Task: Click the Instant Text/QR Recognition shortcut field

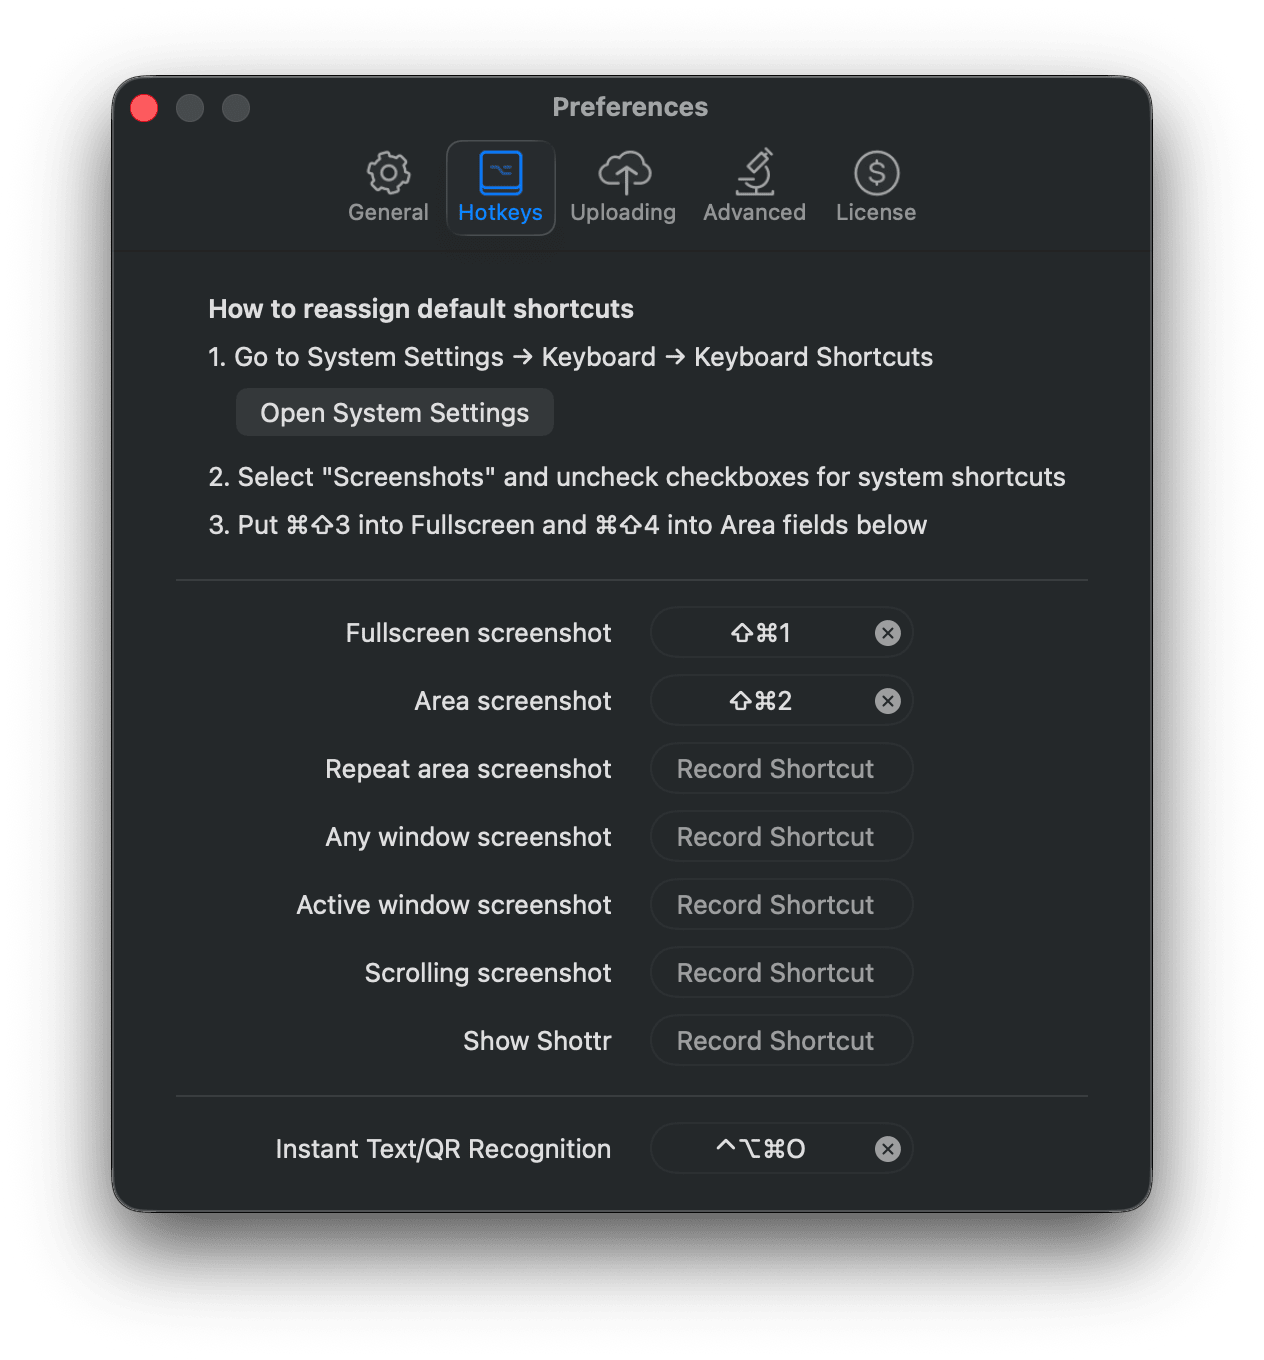Action: click(x=760, y=1149)
